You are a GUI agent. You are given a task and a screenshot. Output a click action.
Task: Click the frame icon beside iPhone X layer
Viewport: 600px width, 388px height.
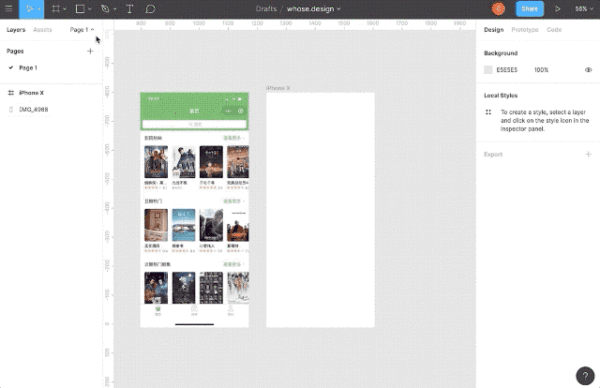click(x=11, y=93)
